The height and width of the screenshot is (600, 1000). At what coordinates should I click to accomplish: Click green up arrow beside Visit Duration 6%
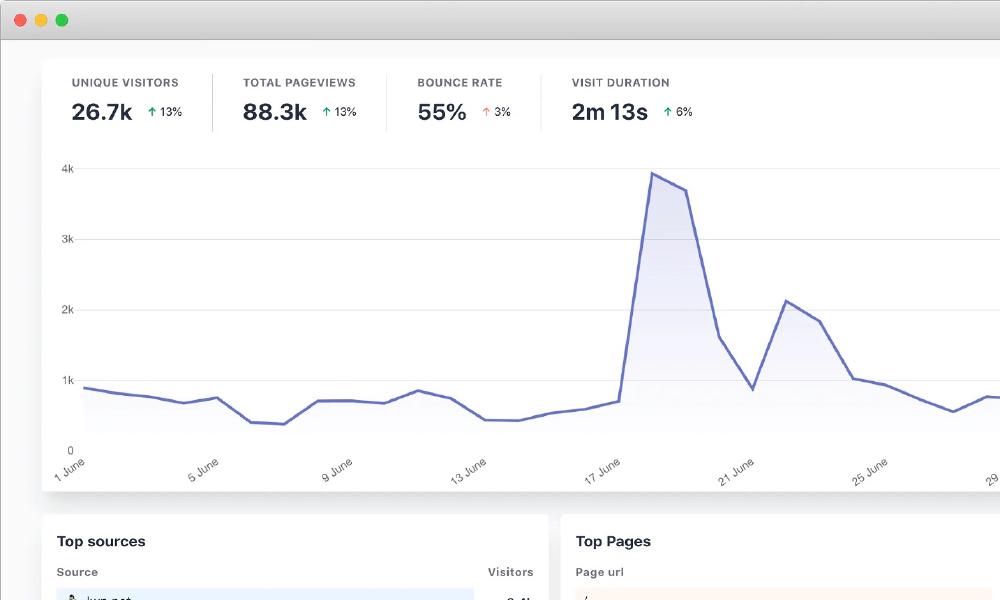[x=668, y=112]
